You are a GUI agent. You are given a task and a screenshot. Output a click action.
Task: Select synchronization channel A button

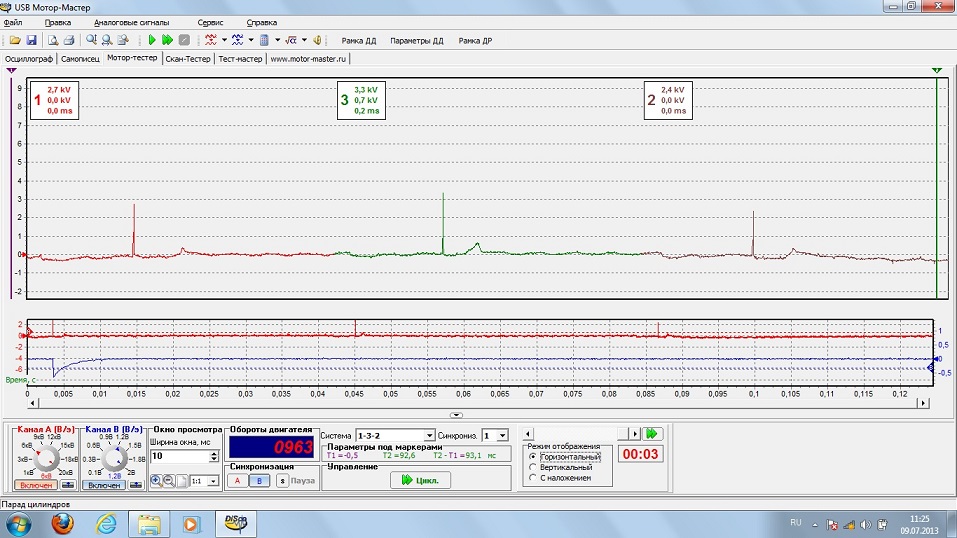[x=237, y=481]
